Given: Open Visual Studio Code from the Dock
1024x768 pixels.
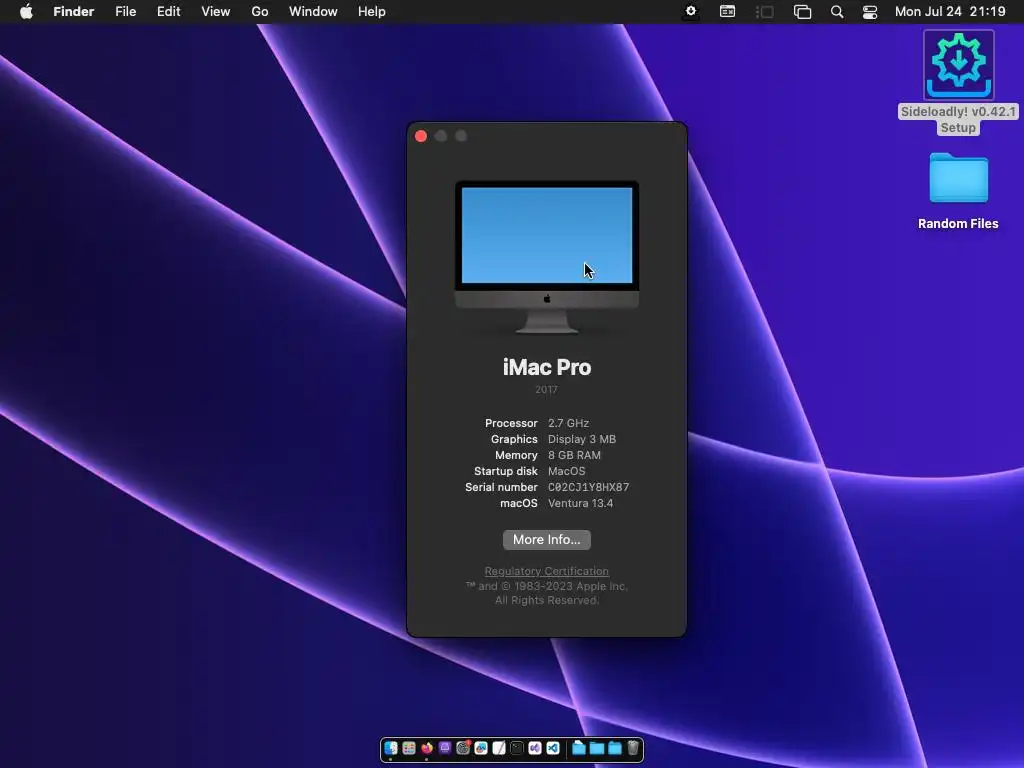Looking at the screenshot, I should (x=552, y=748).
